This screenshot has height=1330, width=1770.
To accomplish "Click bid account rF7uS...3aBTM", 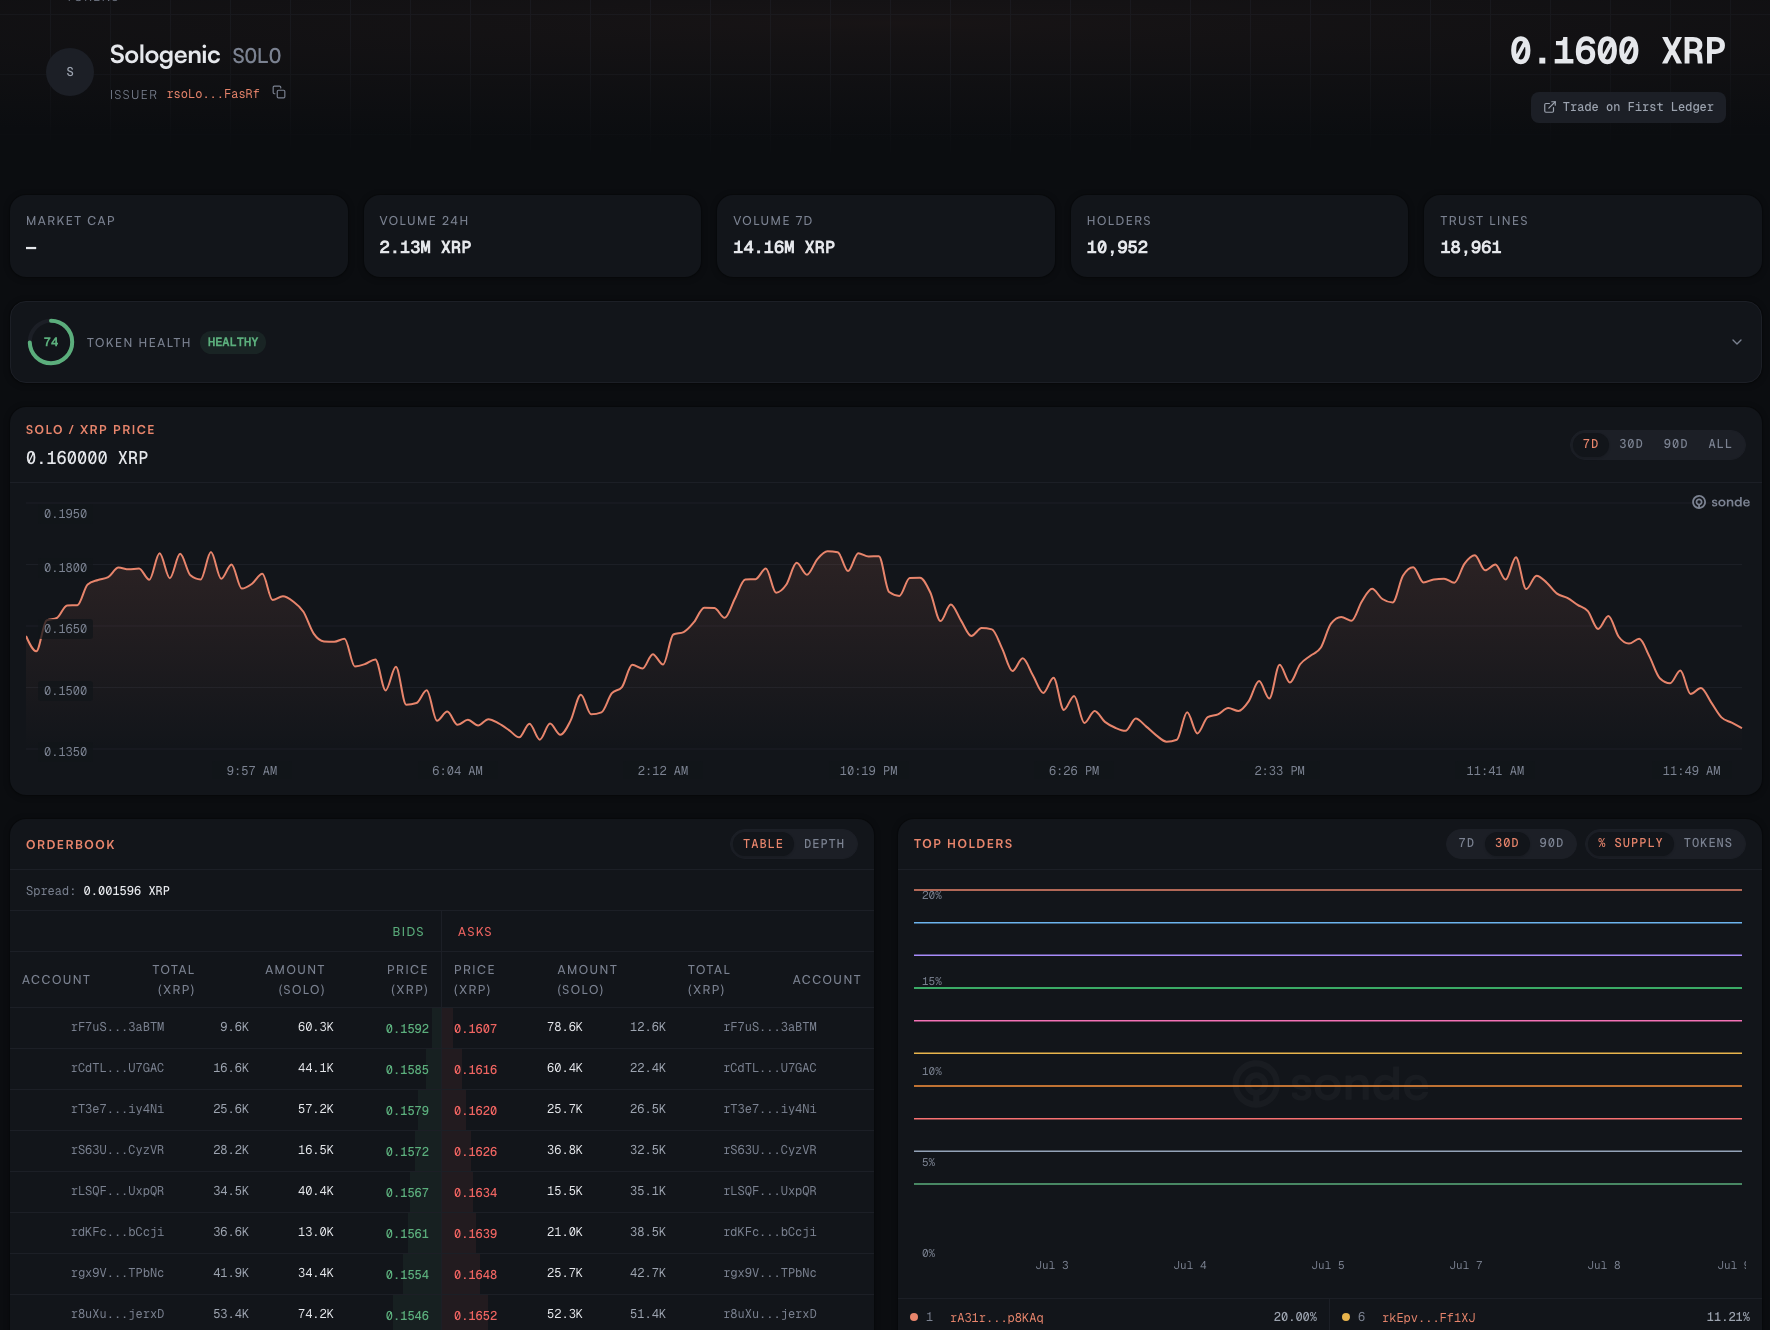I will tap(118, 1027).
